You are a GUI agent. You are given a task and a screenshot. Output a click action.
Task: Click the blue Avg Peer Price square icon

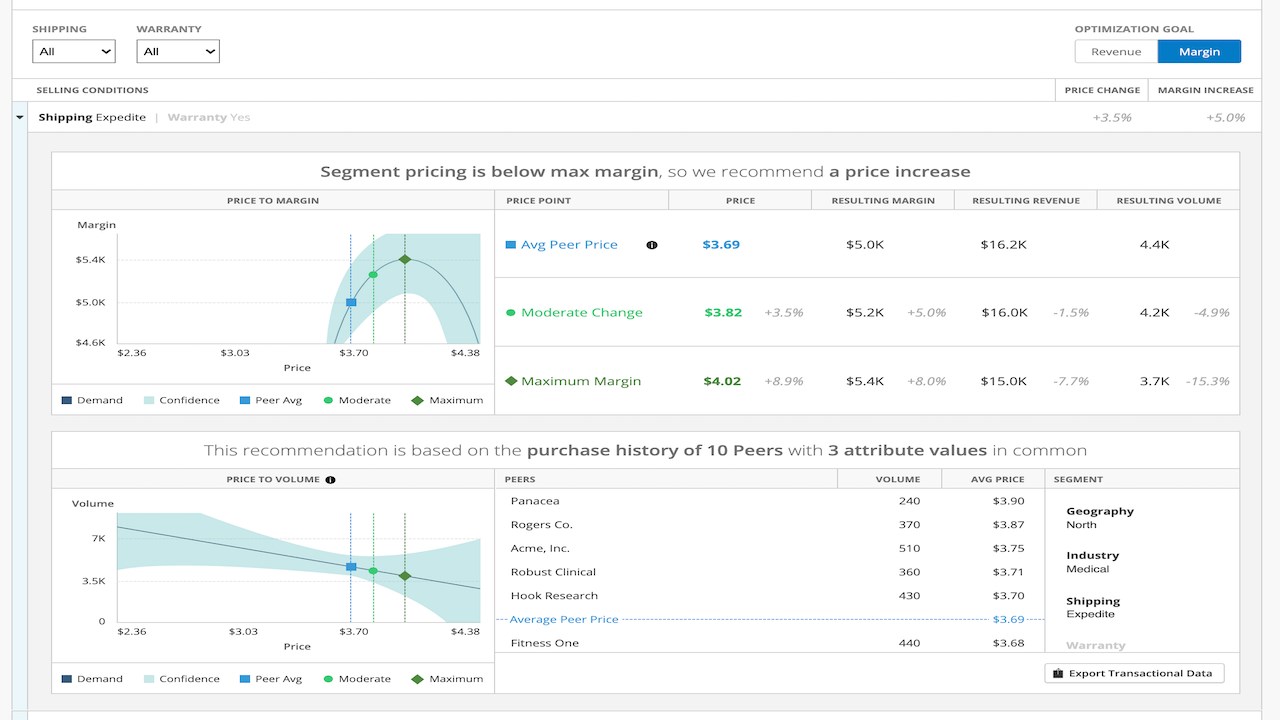click(511, 245)
